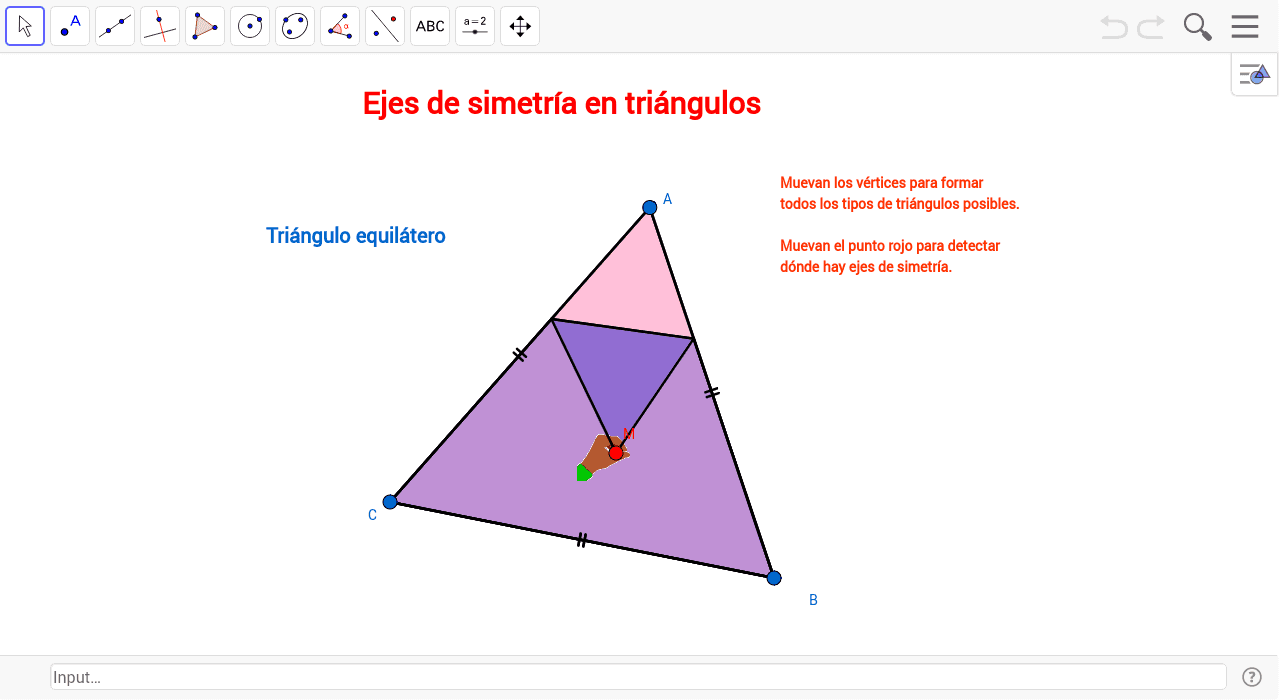Click the red point M
This screenshot has width=1279, height=700.
click(x=616, y=453)
